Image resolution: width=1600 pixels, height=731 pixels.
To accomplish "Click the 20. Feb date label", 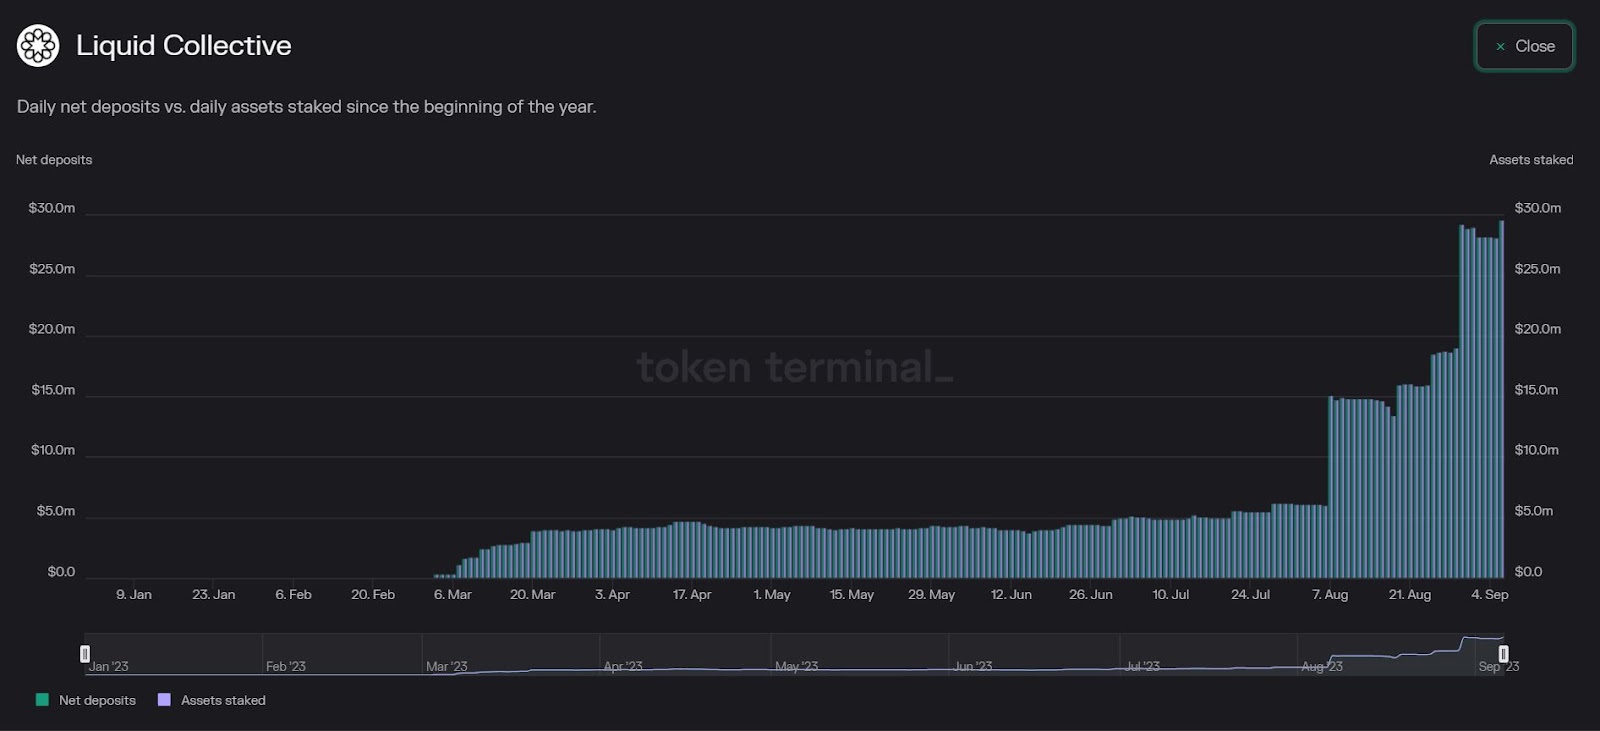I will point(373,595).
